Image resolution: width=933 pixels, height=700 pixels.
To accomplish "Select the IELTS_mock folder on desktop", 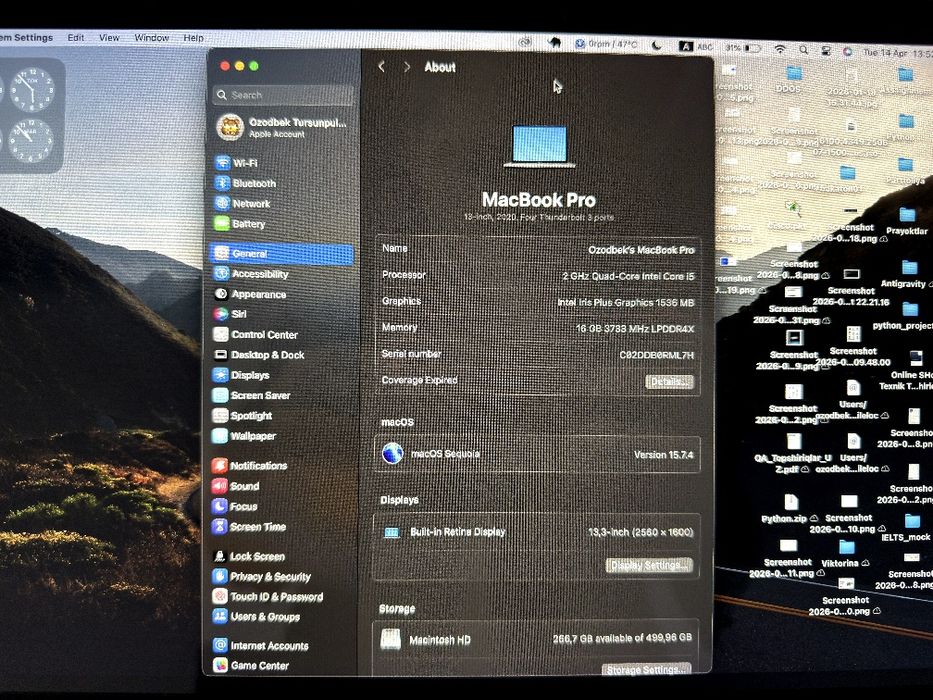I will tap(908, 528).
